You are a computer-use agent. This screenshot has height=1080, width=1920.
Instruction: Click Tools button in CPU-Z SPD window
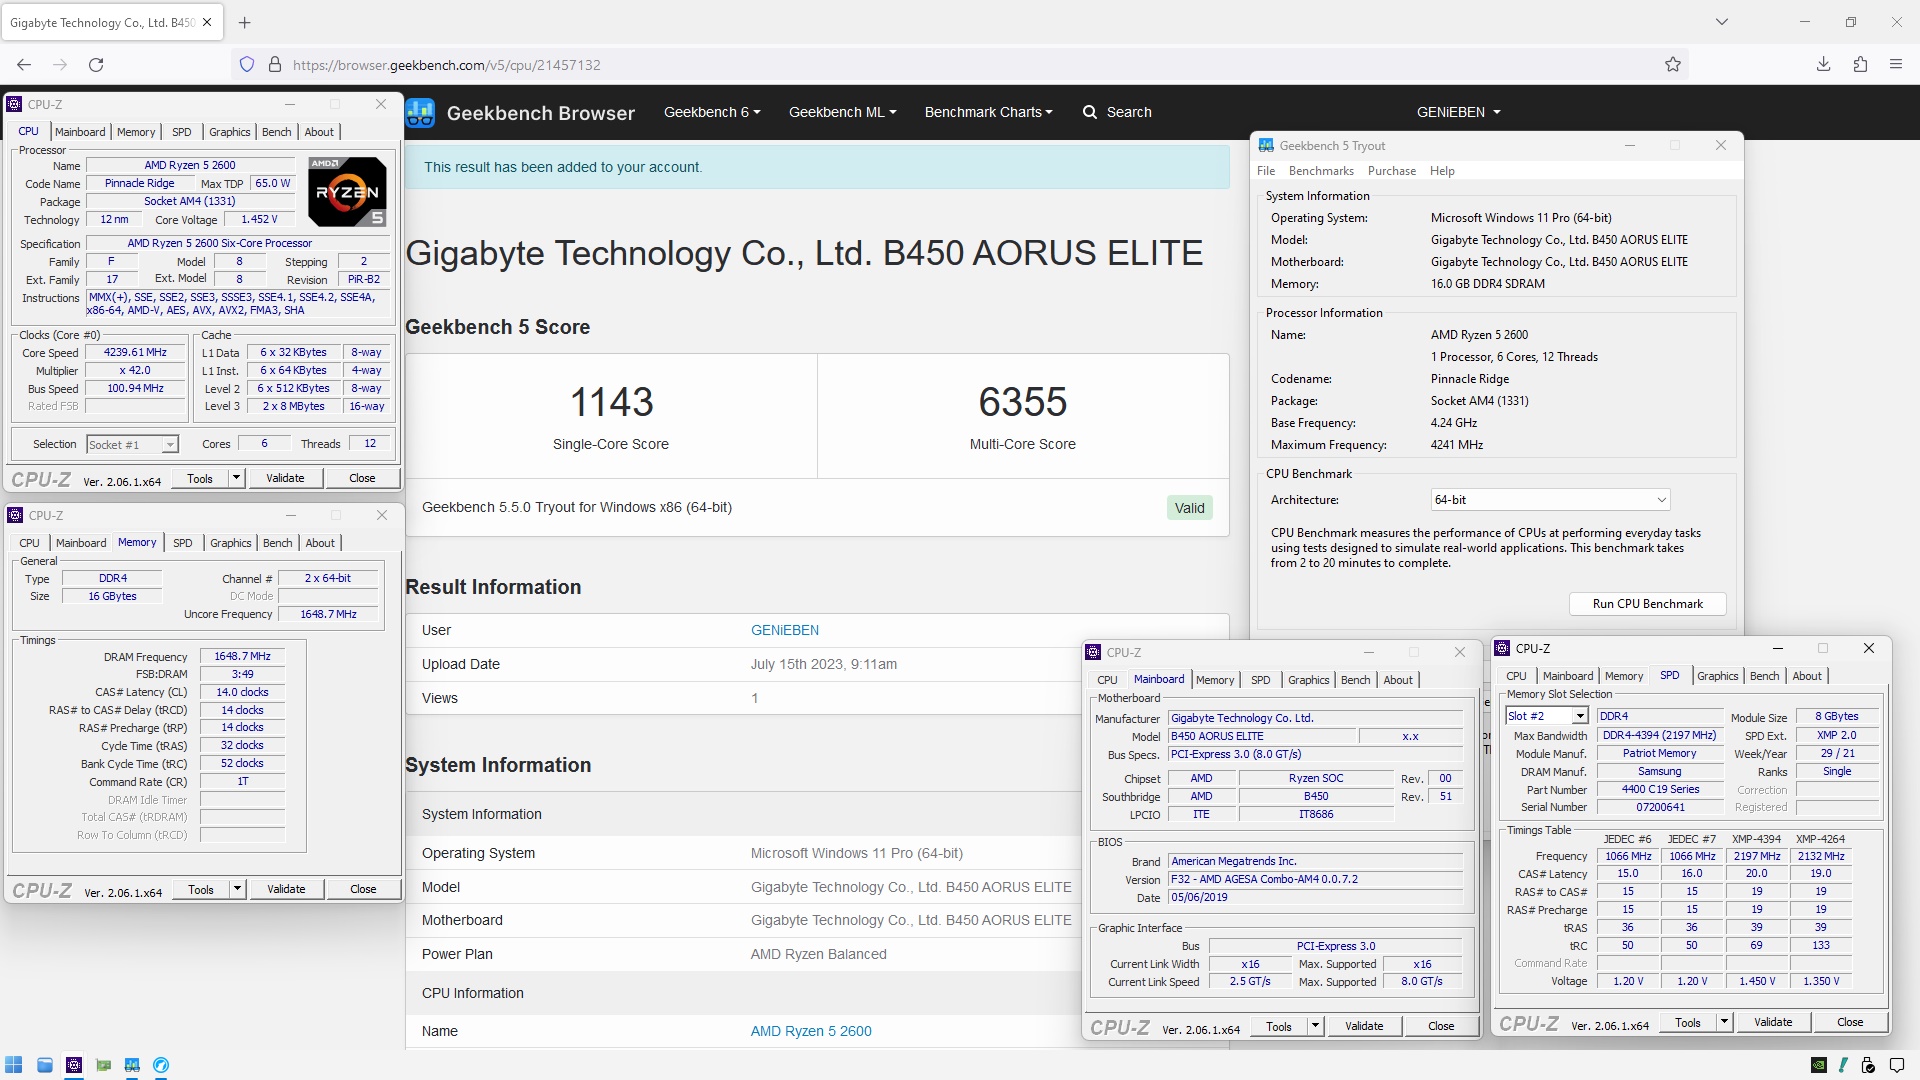tap(1688, 1022)
